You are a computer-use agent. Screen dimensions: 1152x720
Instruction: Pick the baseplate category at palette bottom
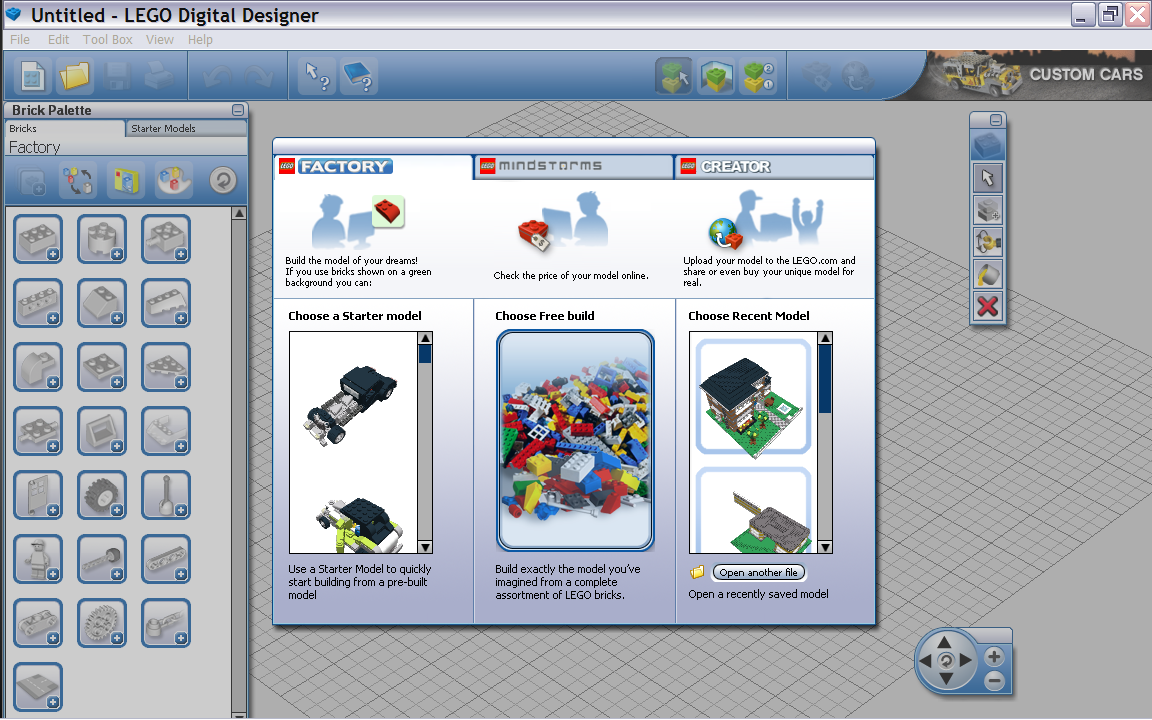coord(38,686)
